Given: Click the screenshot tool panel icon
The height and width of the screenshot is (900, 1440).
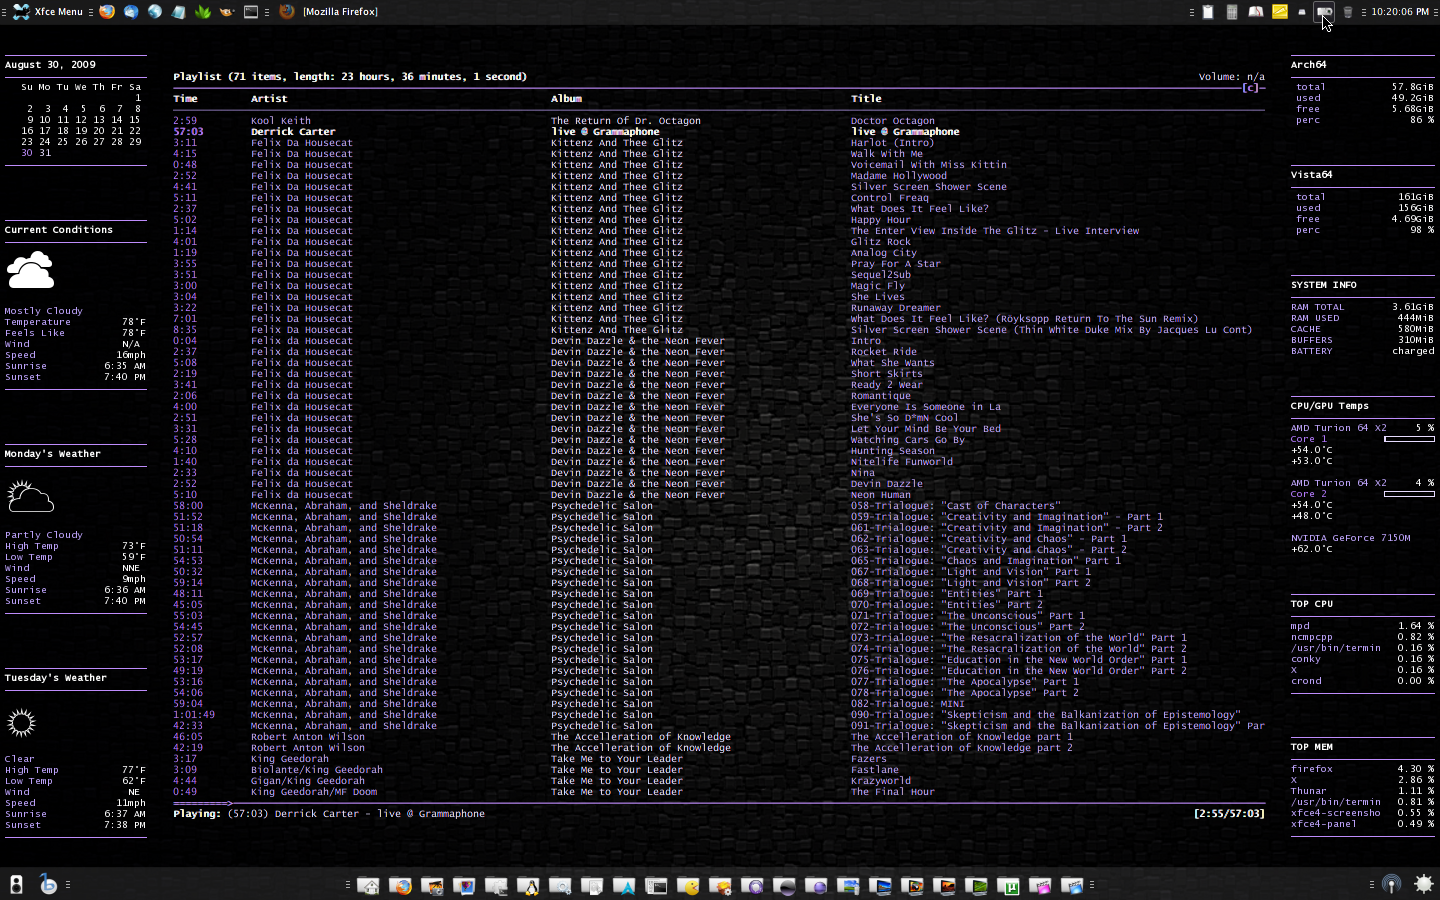Looking at the screenshot, I should click(x=1324, y=12).
